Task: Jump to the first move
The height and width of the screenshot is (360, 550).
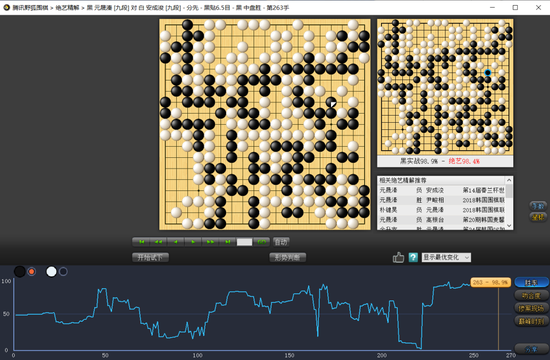Action: 141,242
